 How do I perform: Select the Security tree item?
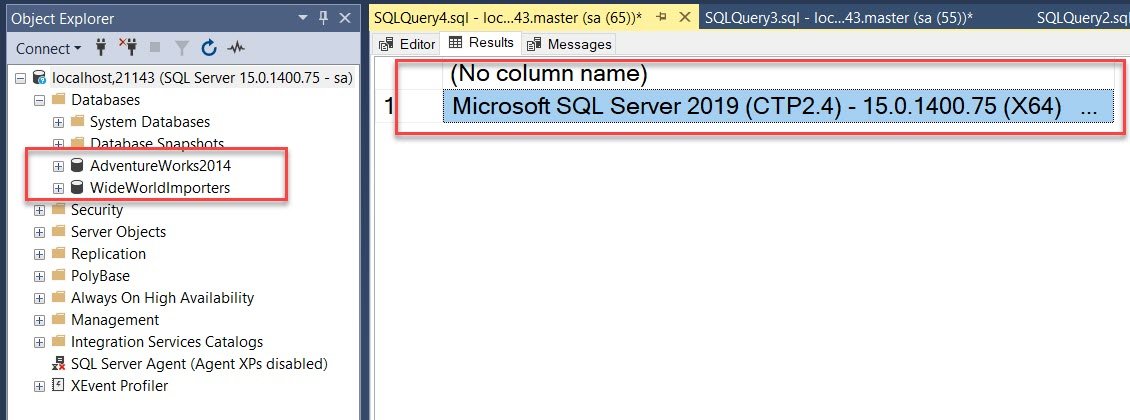click(x=97, y=210)
